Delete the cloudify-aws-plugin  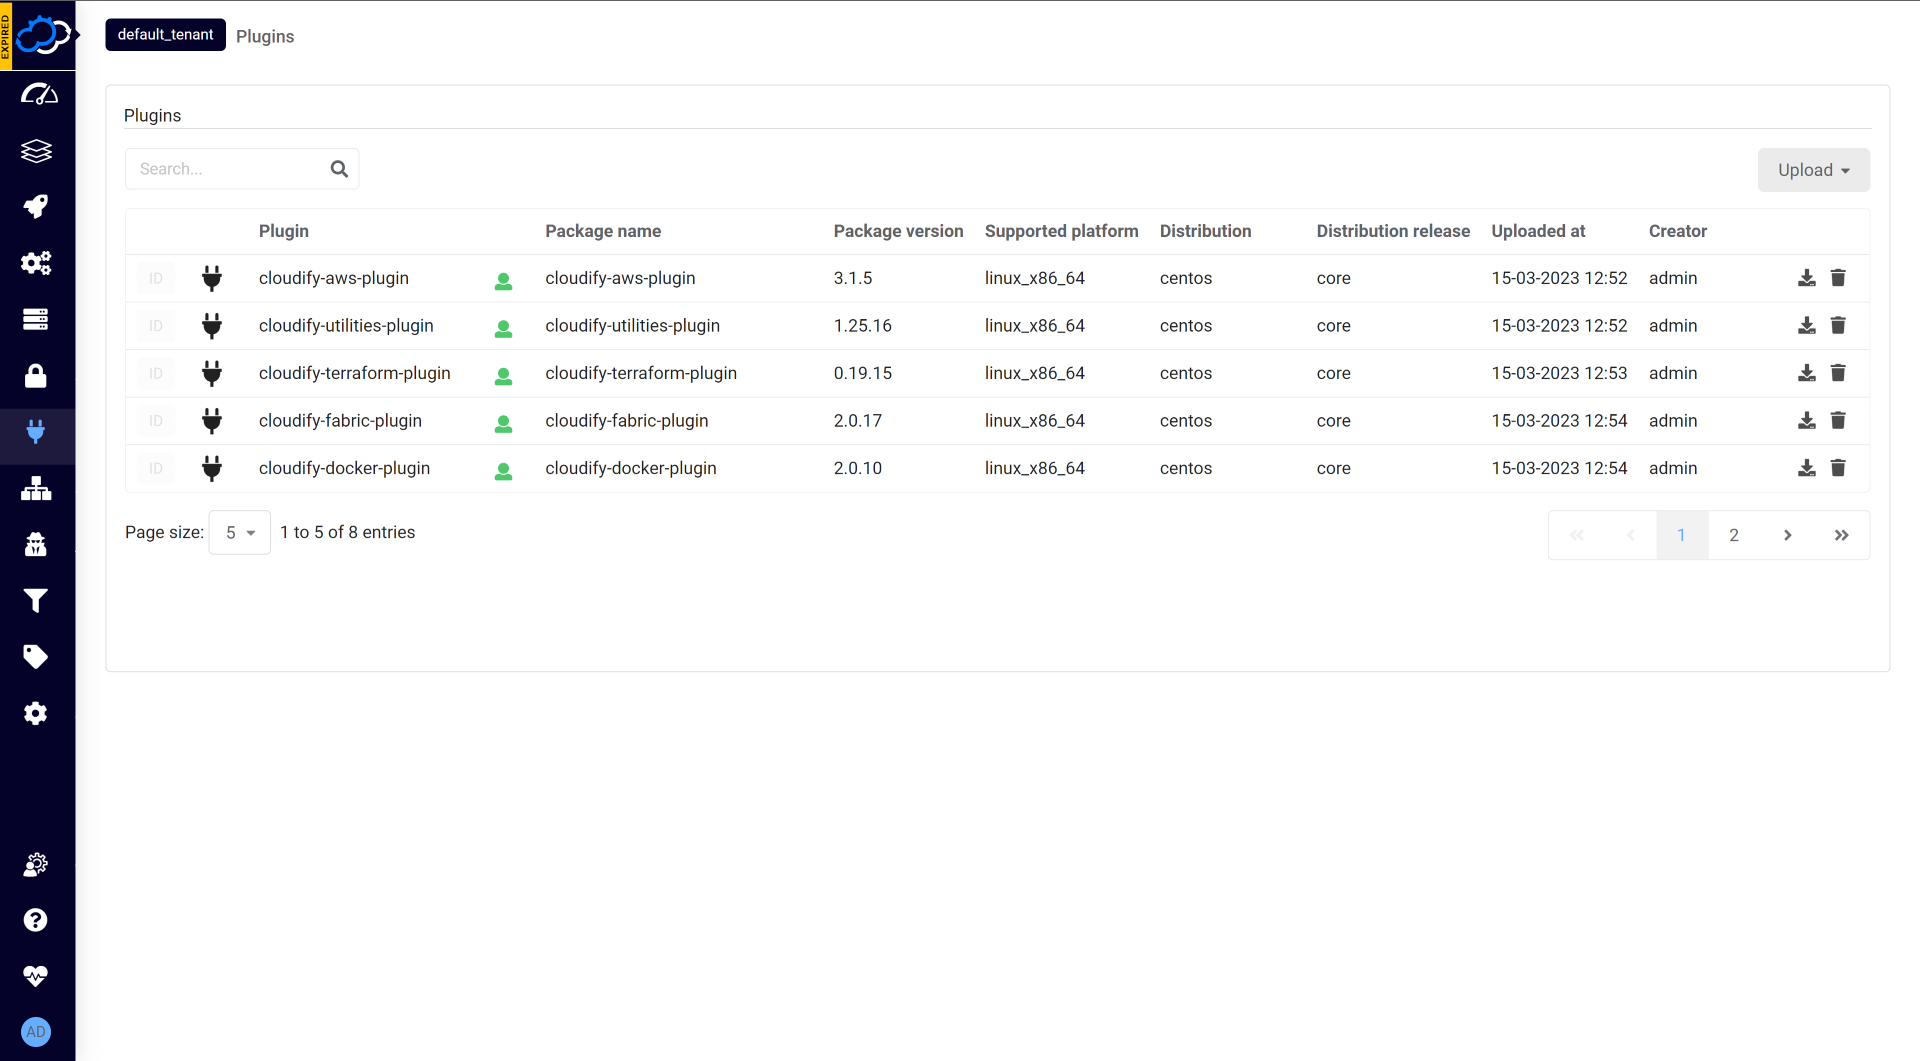[x=1838, y=278]
